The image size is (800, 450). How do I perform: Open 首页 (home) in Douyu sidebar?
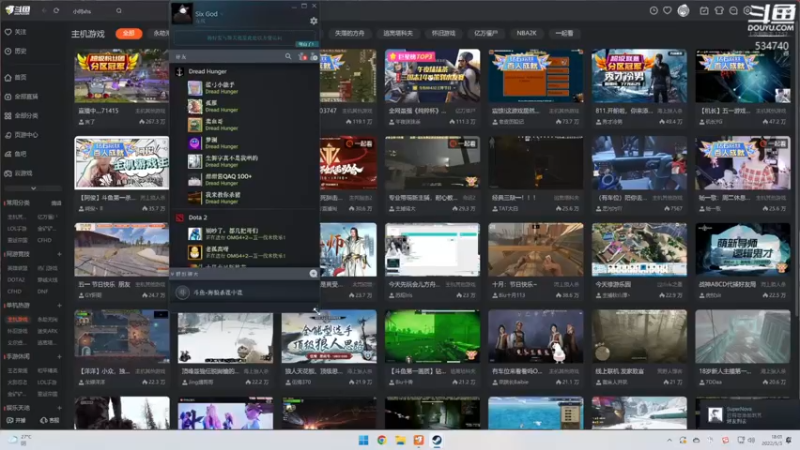(x=15, y=78)
